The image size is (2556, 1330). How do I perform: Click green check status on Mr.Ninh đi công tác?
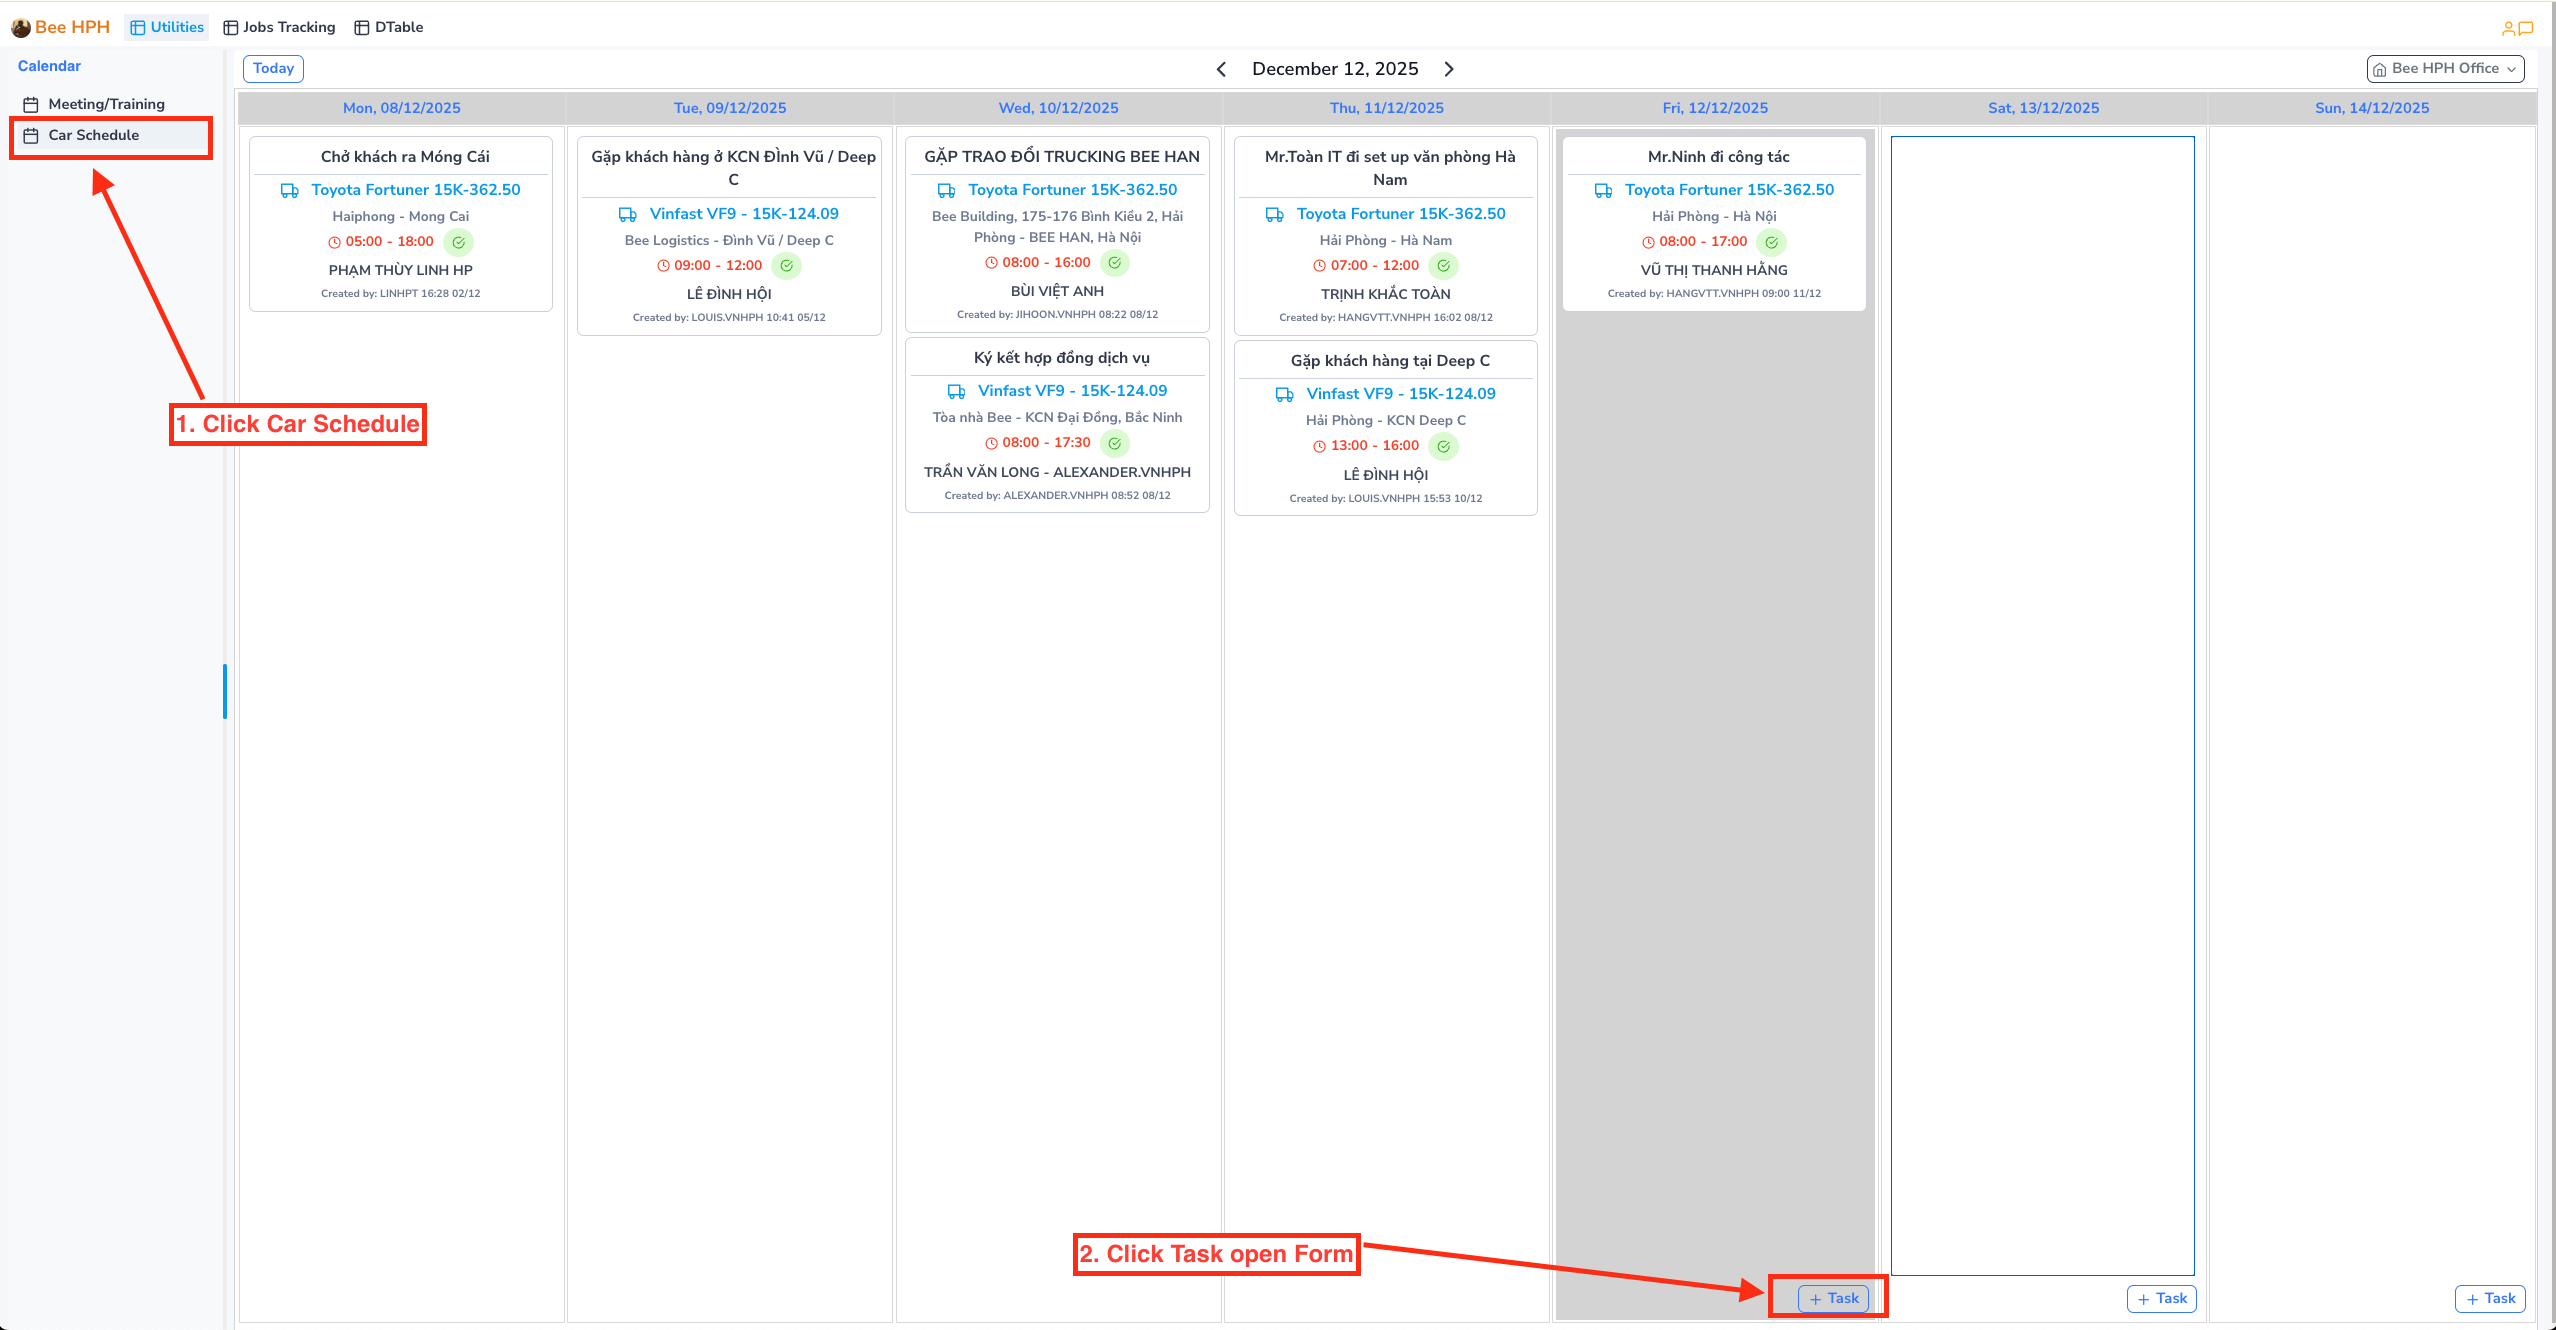point(1771,242)
